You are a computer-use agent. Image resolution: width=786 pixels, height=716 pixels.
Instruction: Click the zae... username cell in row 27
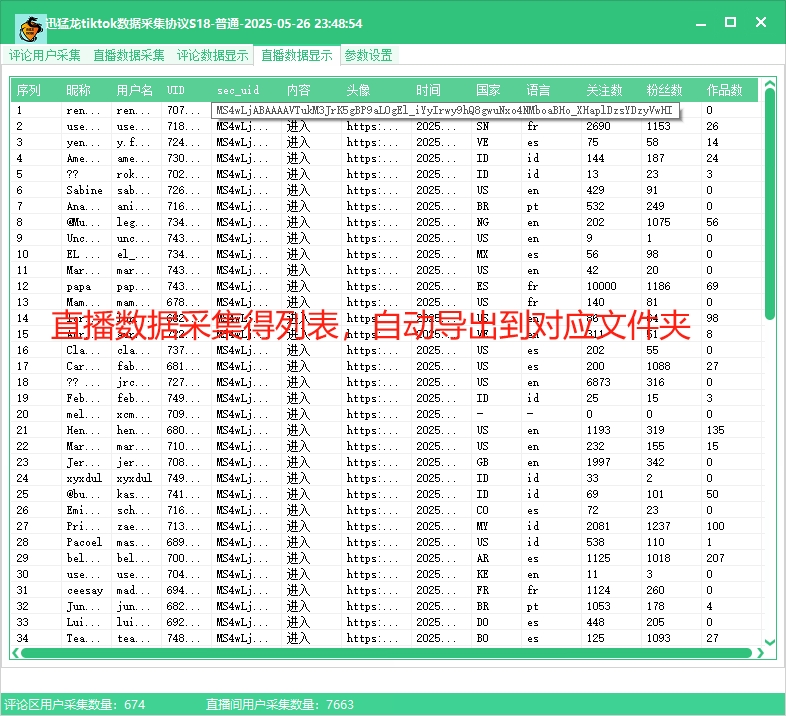(133, 526)
